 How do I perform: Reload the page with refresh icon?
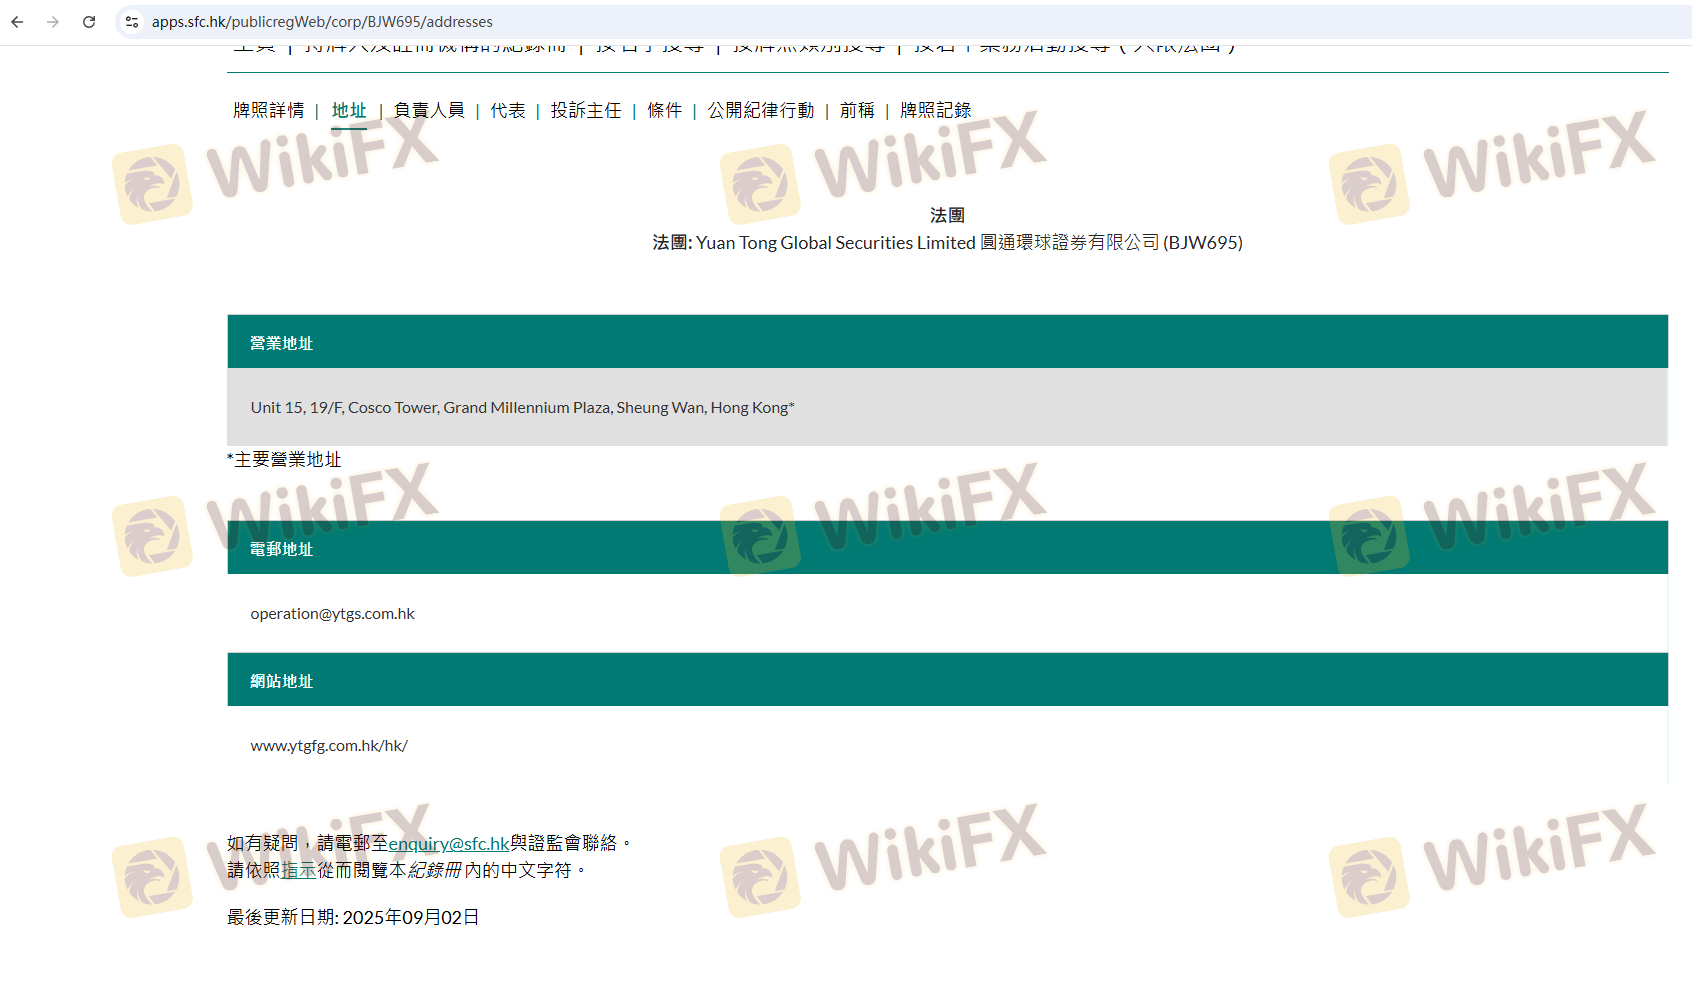click(89, 22)
